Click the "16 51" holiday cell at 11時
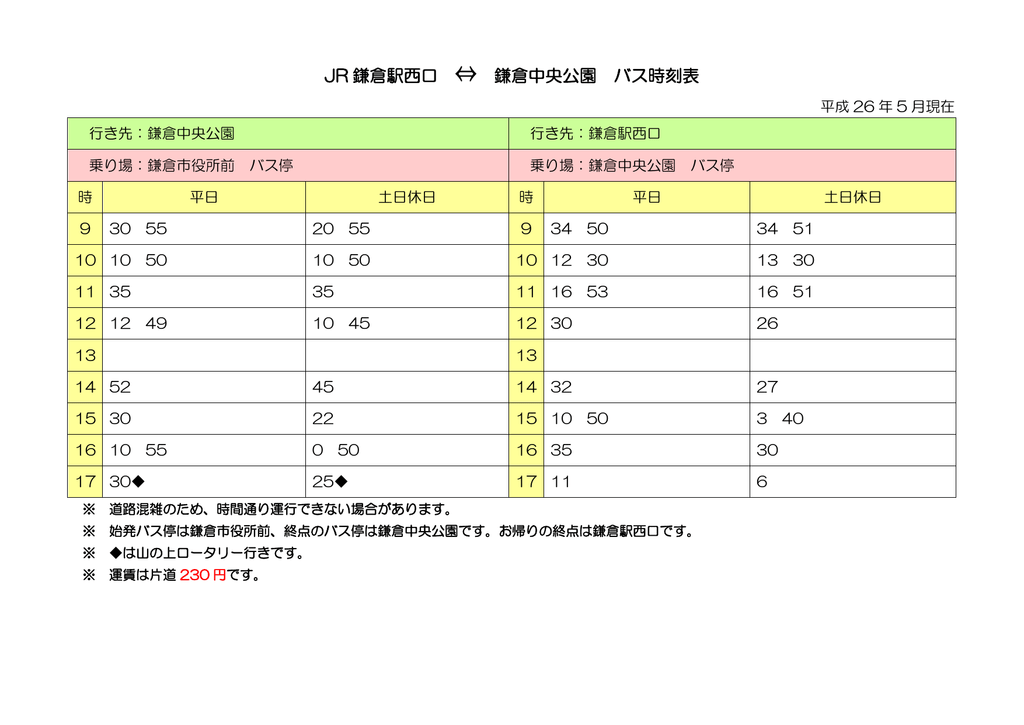This screenshot has height=725, width=1024. (853, 291)
